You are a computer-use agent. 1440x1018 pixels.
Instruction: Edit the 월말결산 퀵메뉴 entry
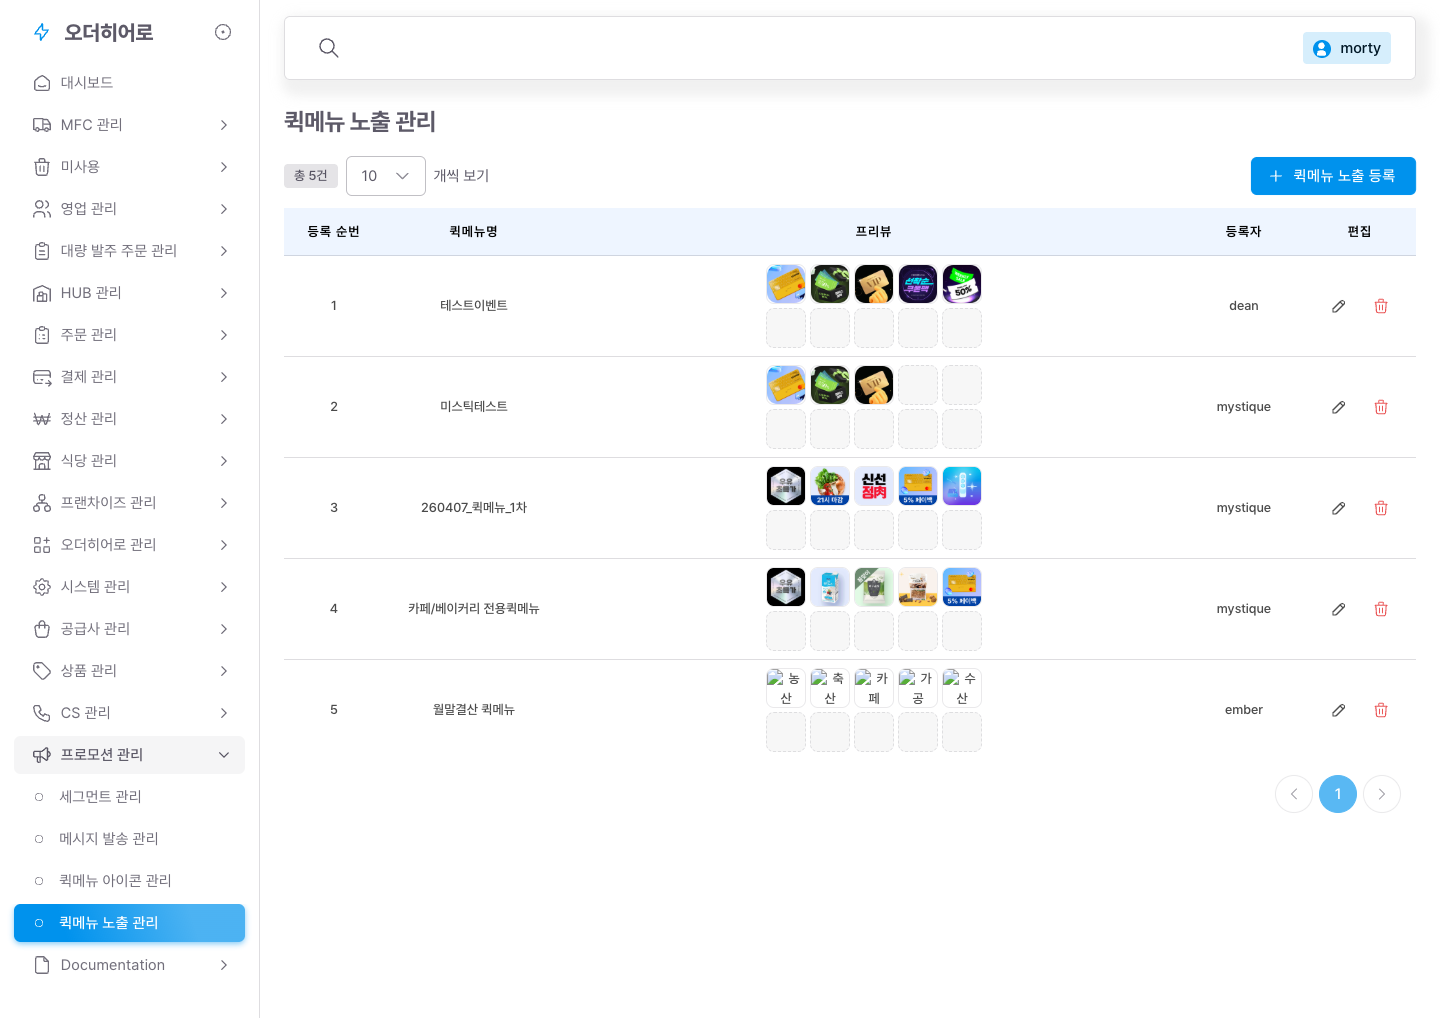pos(1339,710)
